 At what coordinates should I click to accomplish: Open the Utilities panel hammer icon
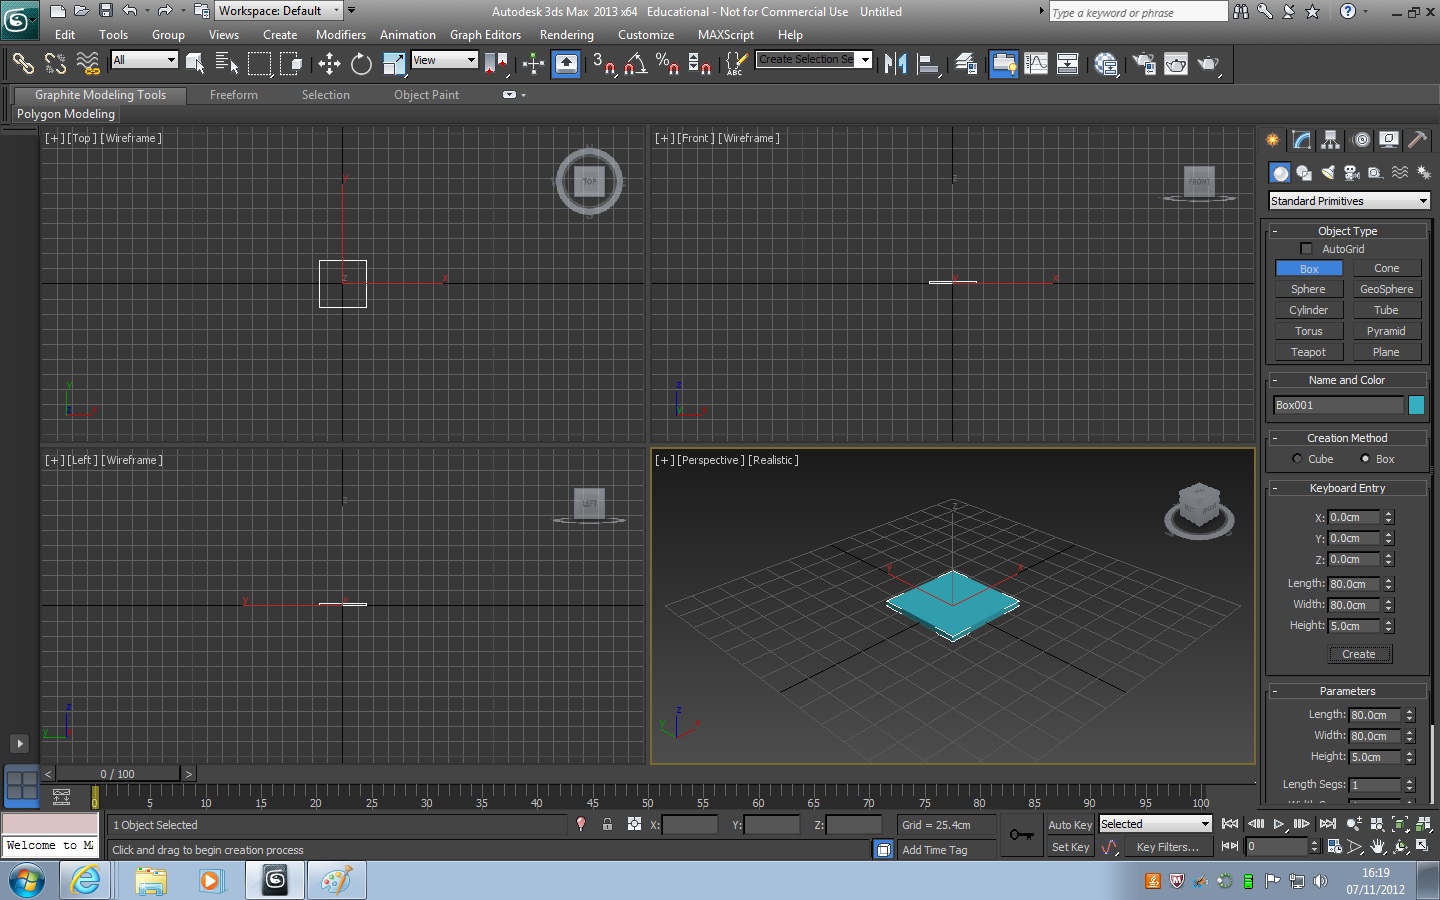point(1418,140)
